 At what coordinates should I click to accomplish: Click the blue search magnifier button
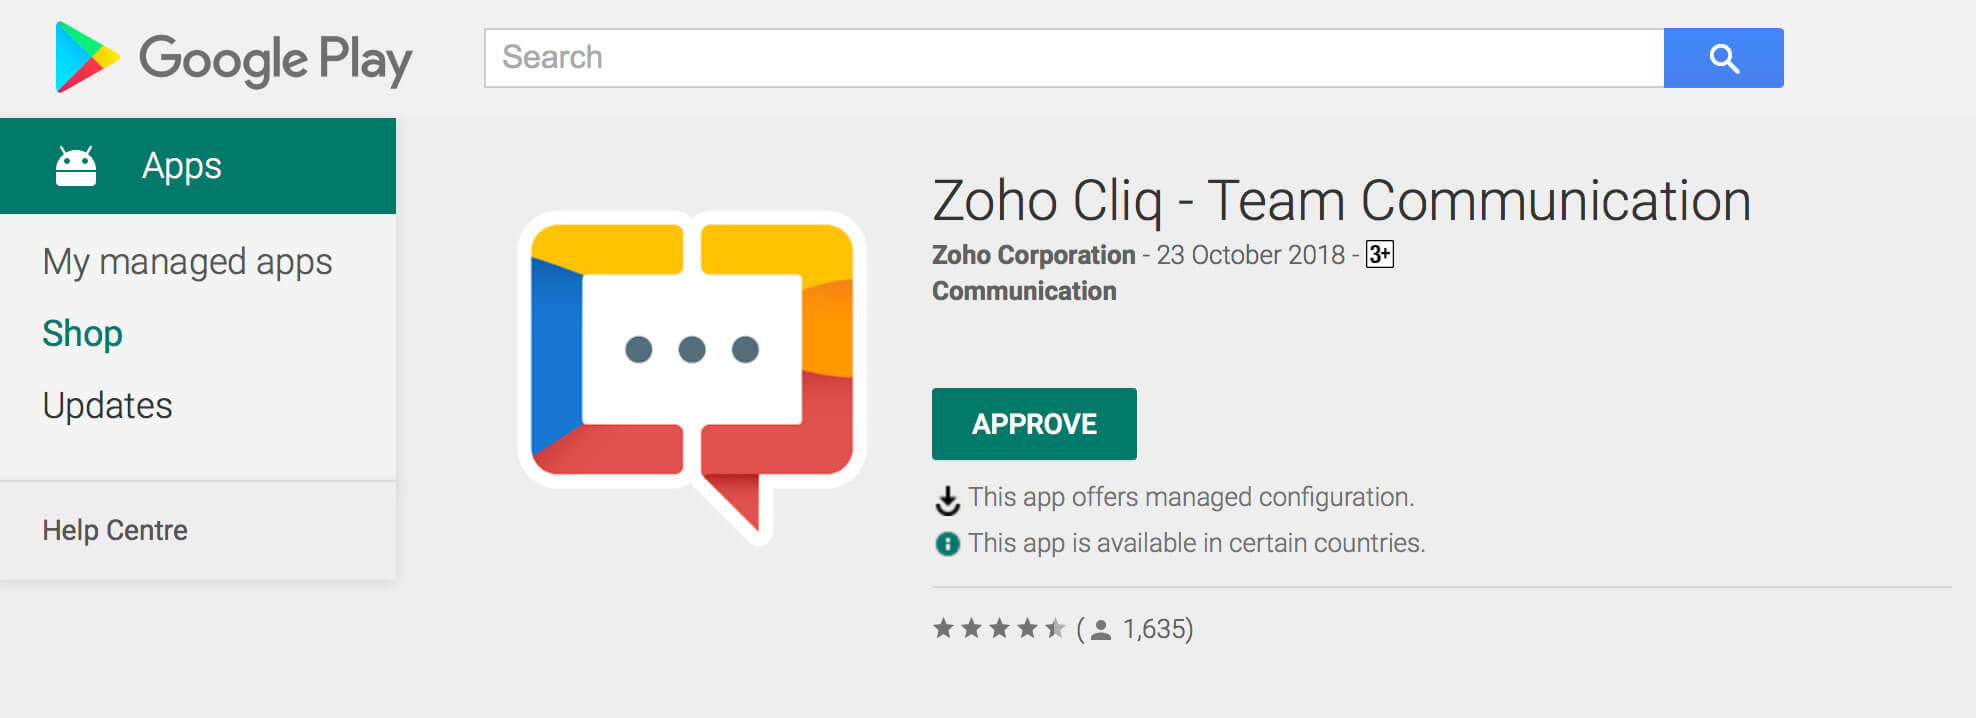coord(1723,58)
